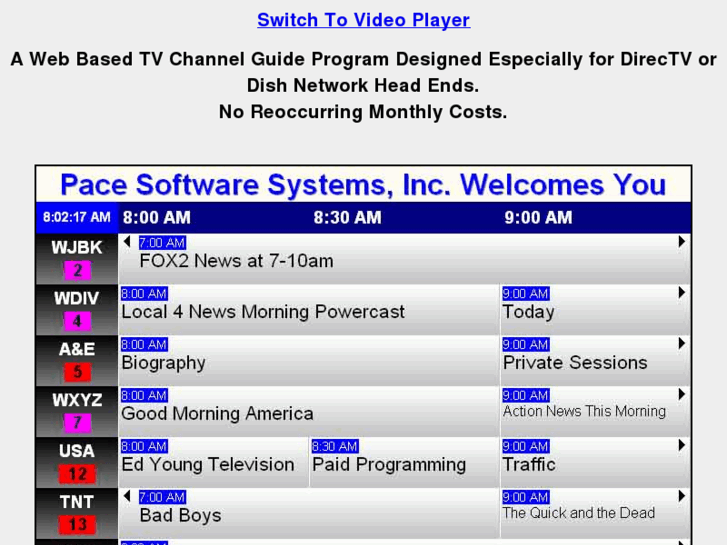Click right arrow in USA row
727x545 pixels.
(682, 445)
